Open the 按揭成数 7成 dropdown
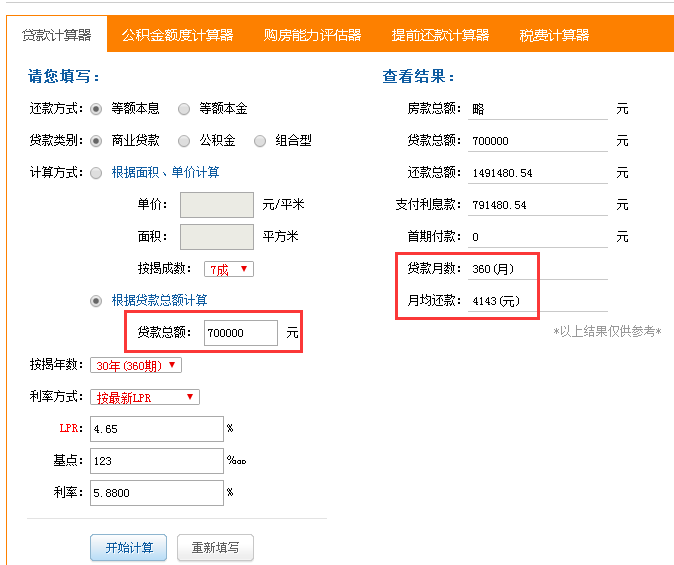 click(229, 269)
